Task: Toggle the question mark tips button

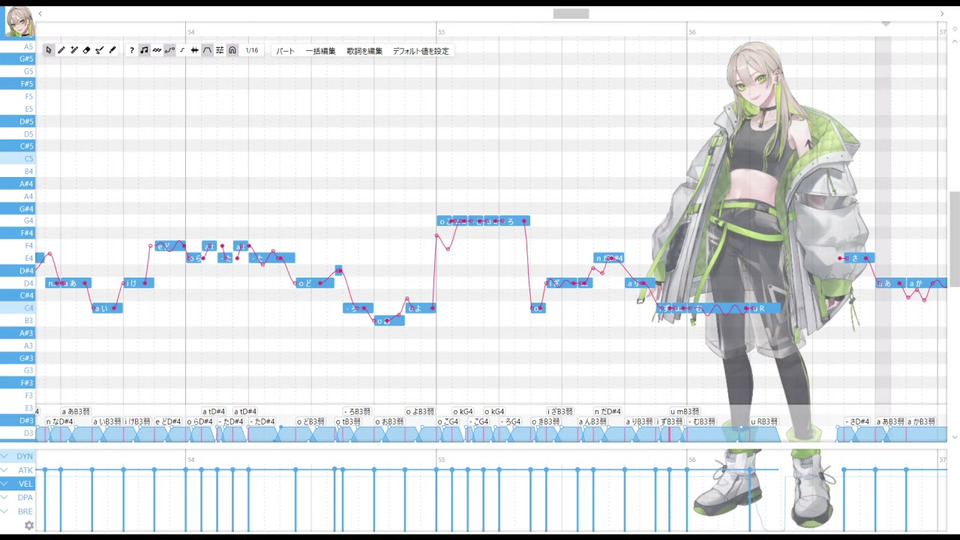Action: pyautogui.click(x=131, y=50)
